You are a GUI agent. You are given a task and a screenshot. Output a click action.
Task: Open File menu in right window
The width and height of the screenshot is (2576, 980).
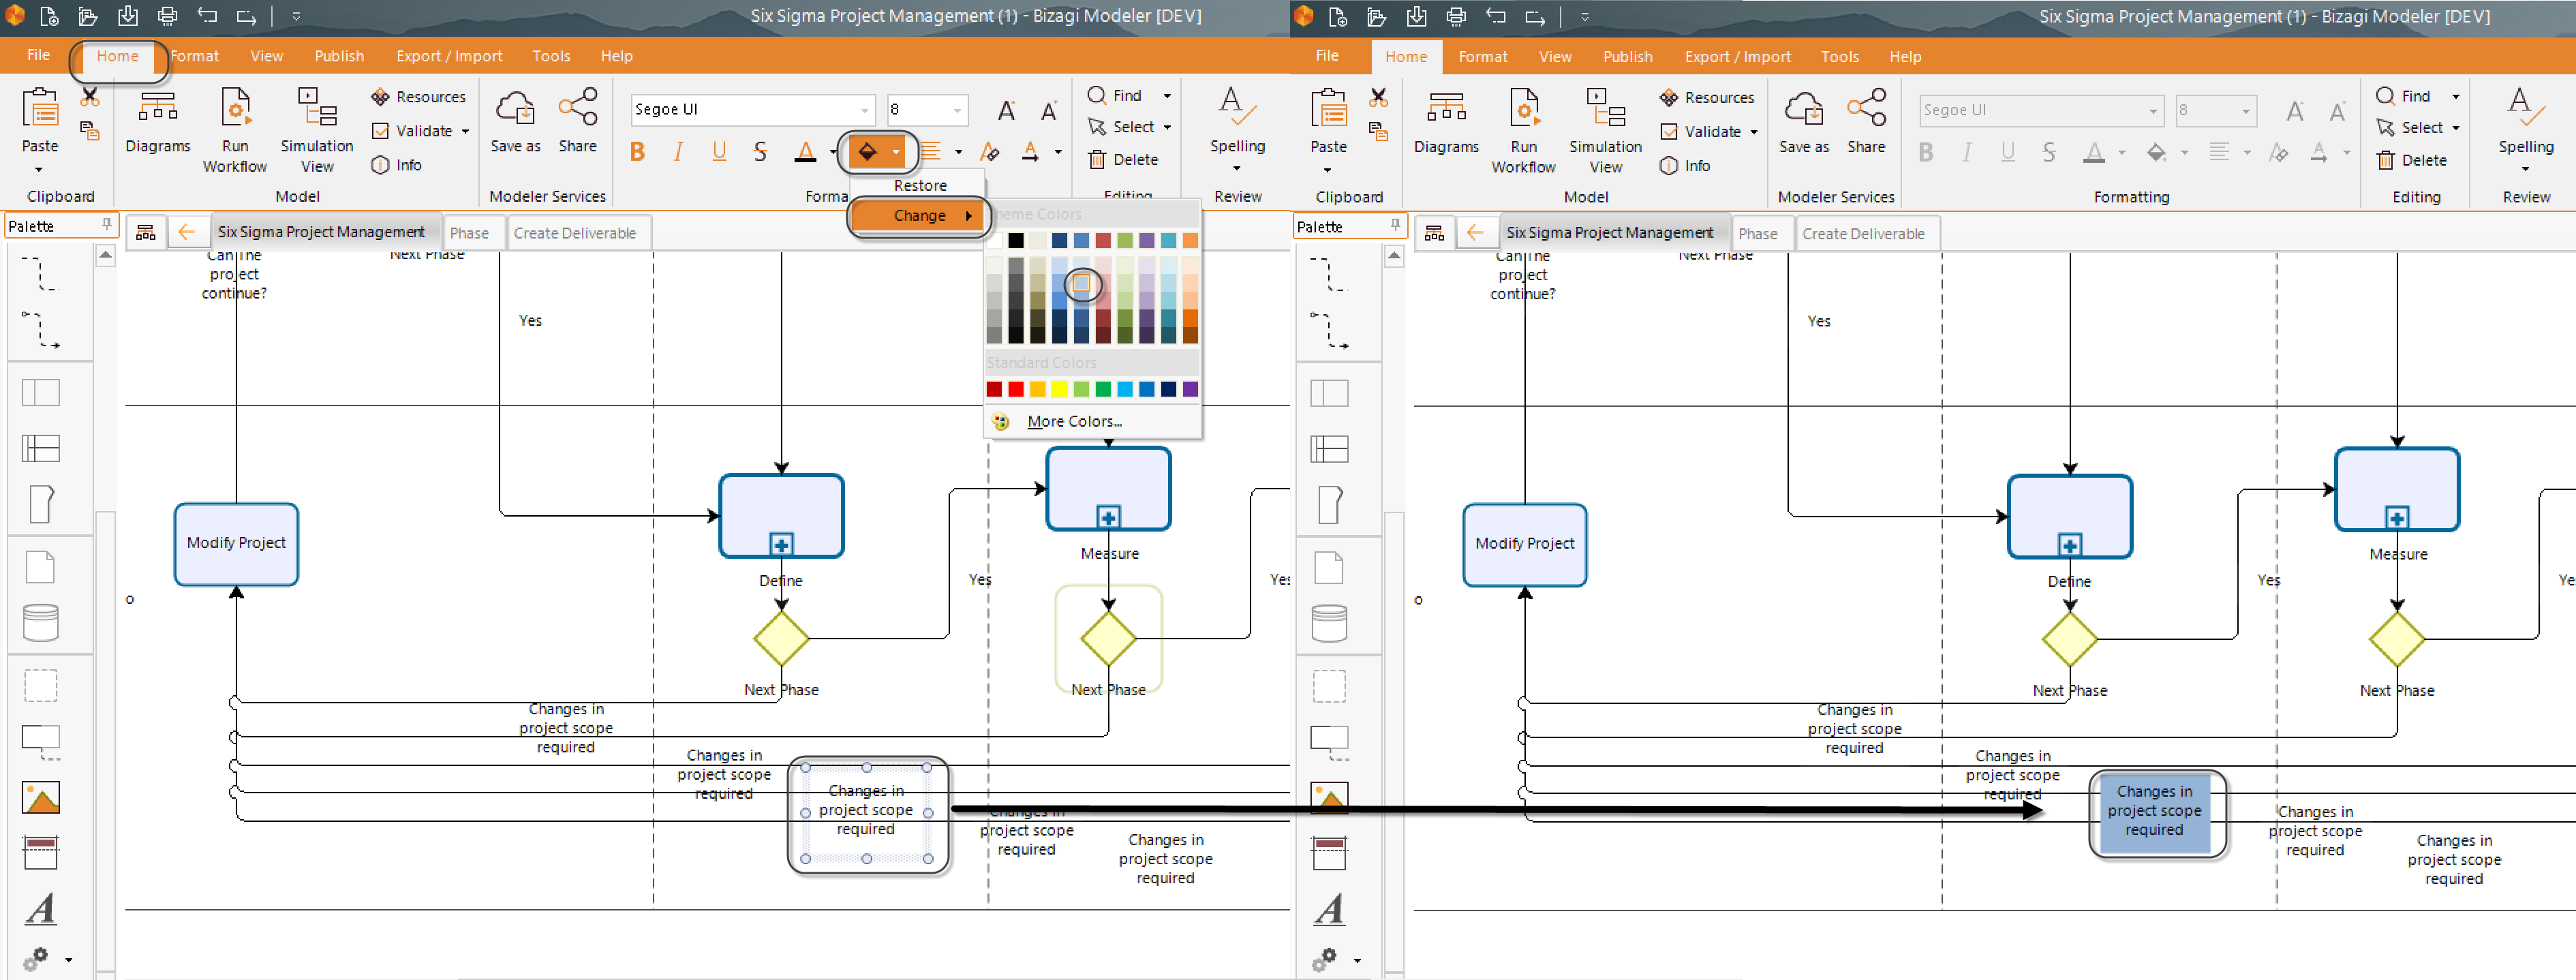1327,56
